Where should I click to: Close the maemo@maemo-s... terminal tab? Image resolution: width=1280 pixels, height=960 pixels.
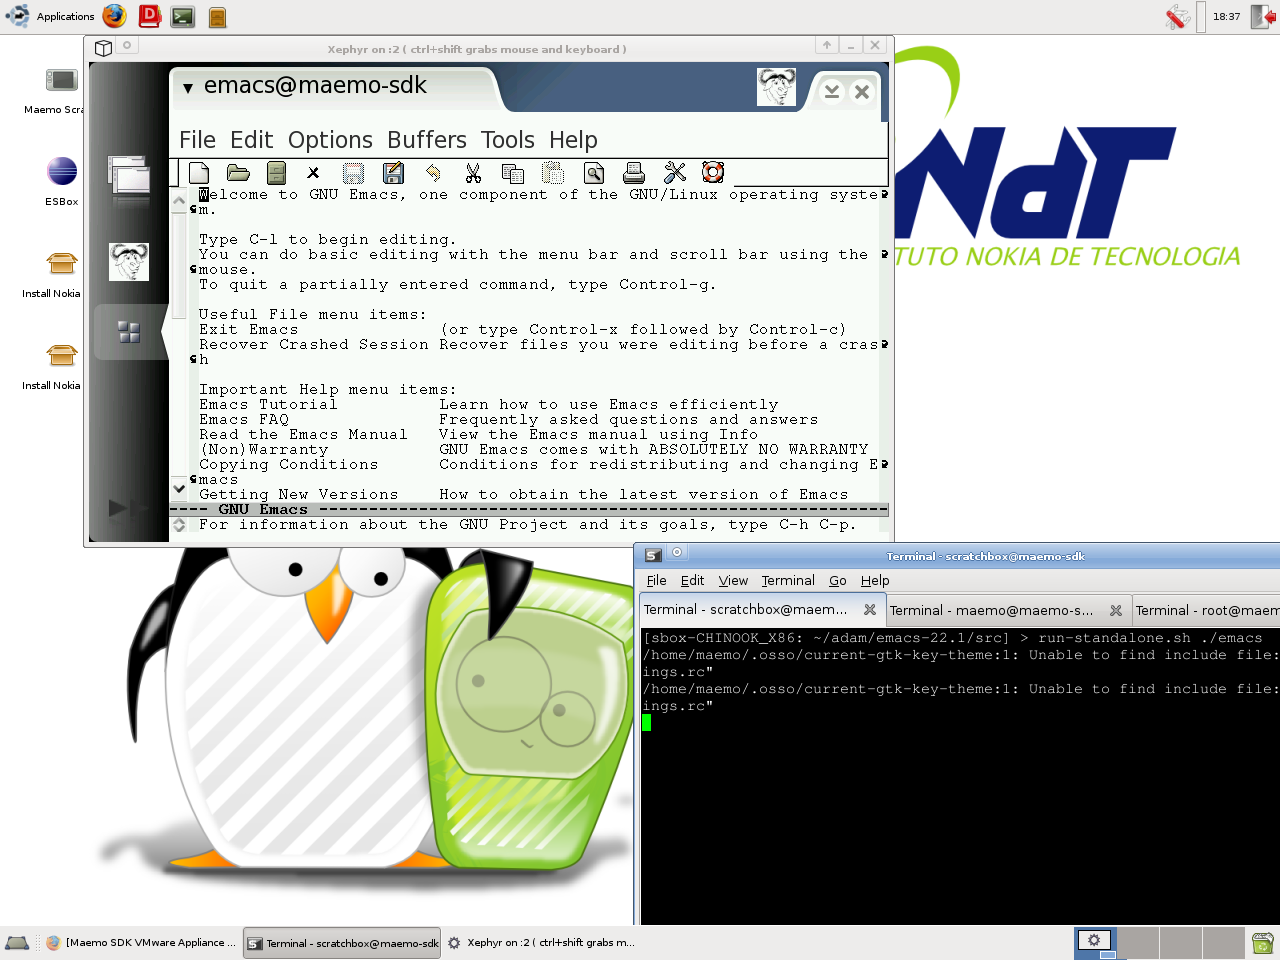[x=1116, y=610]
